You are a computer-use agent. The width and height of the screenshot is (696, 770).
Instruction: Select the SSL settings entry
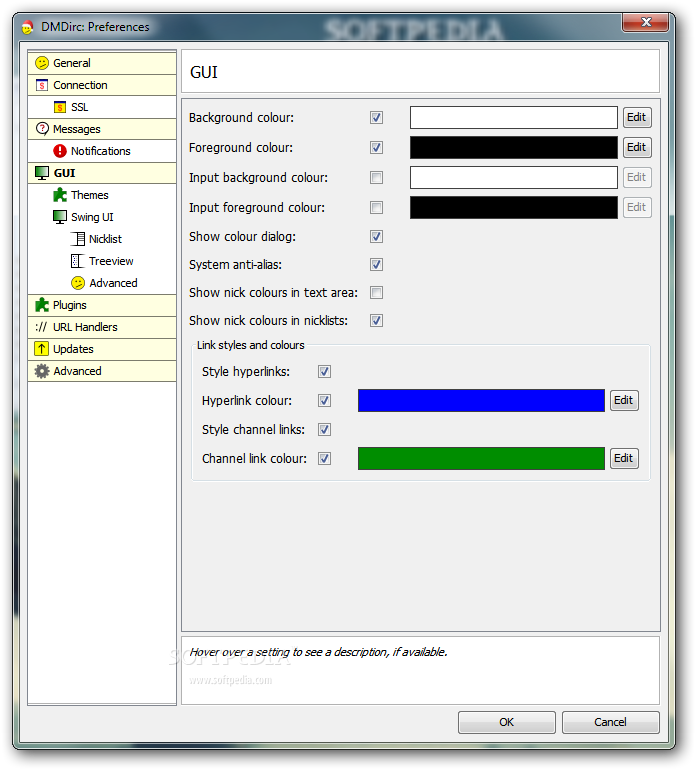[x=102, y=107]
